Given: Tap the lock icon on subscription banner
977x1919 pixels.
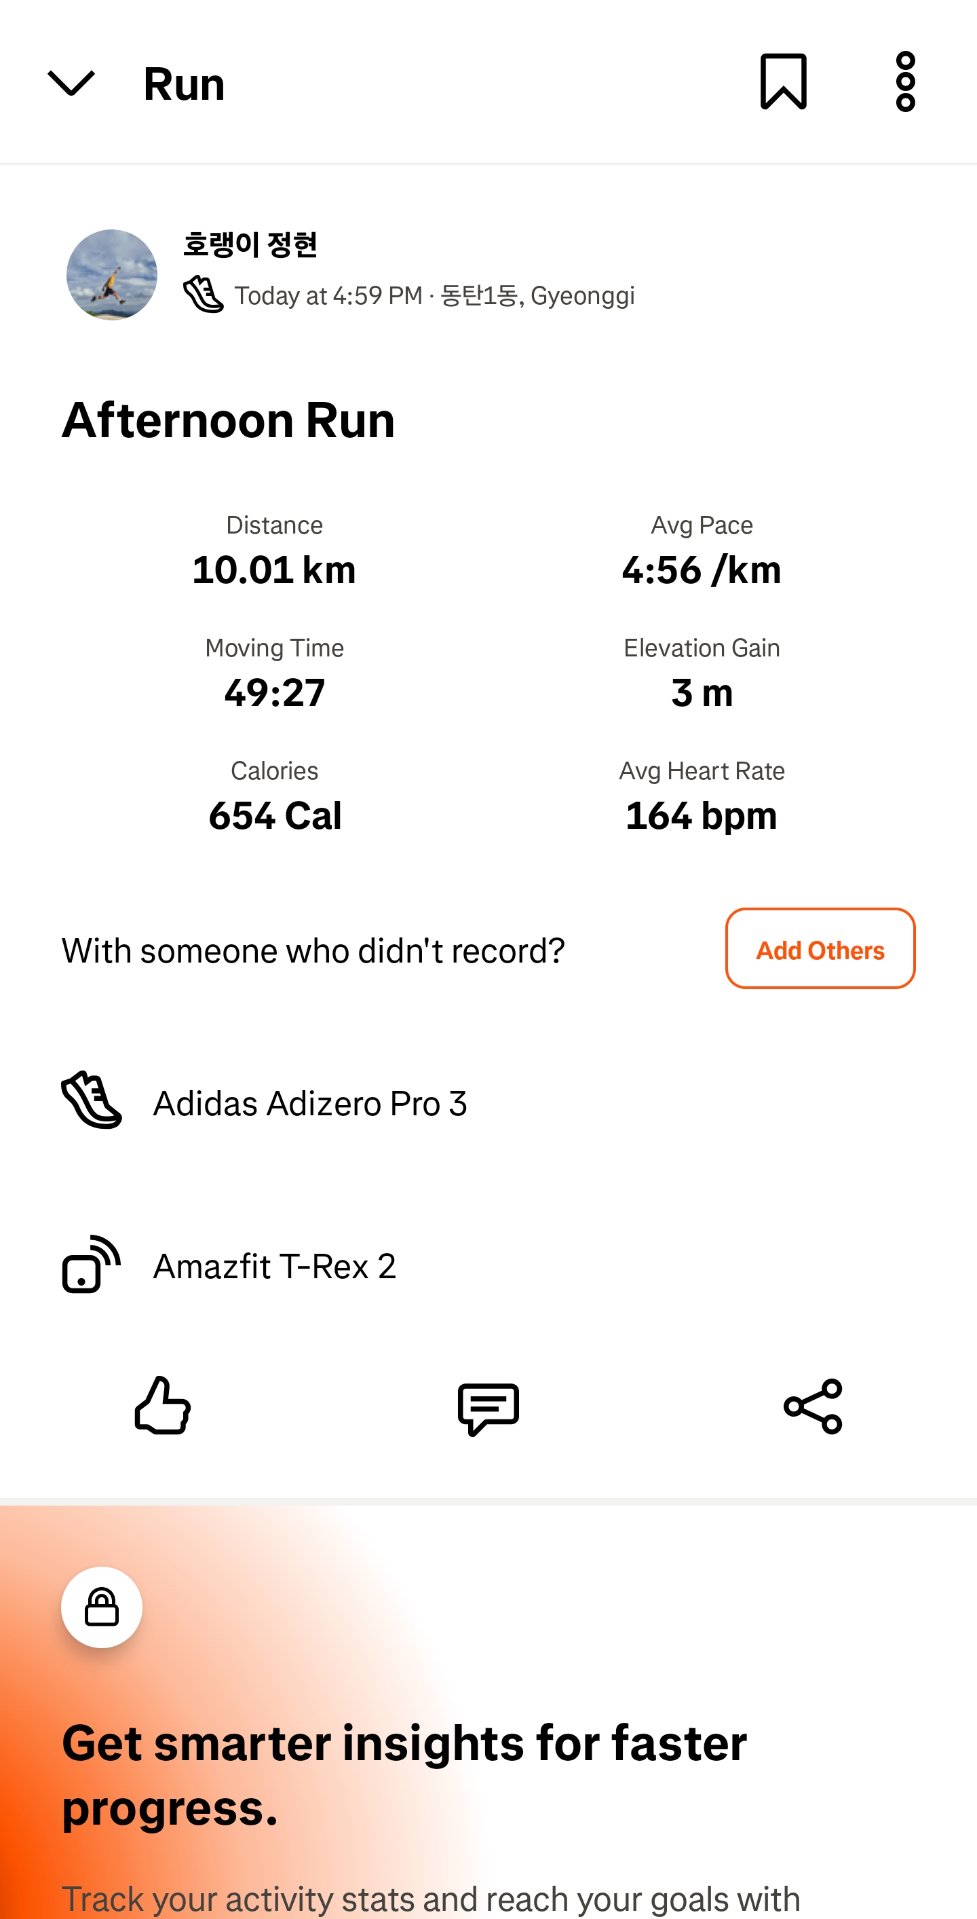Looking at the screenshot, I should tap(102, 1607).
